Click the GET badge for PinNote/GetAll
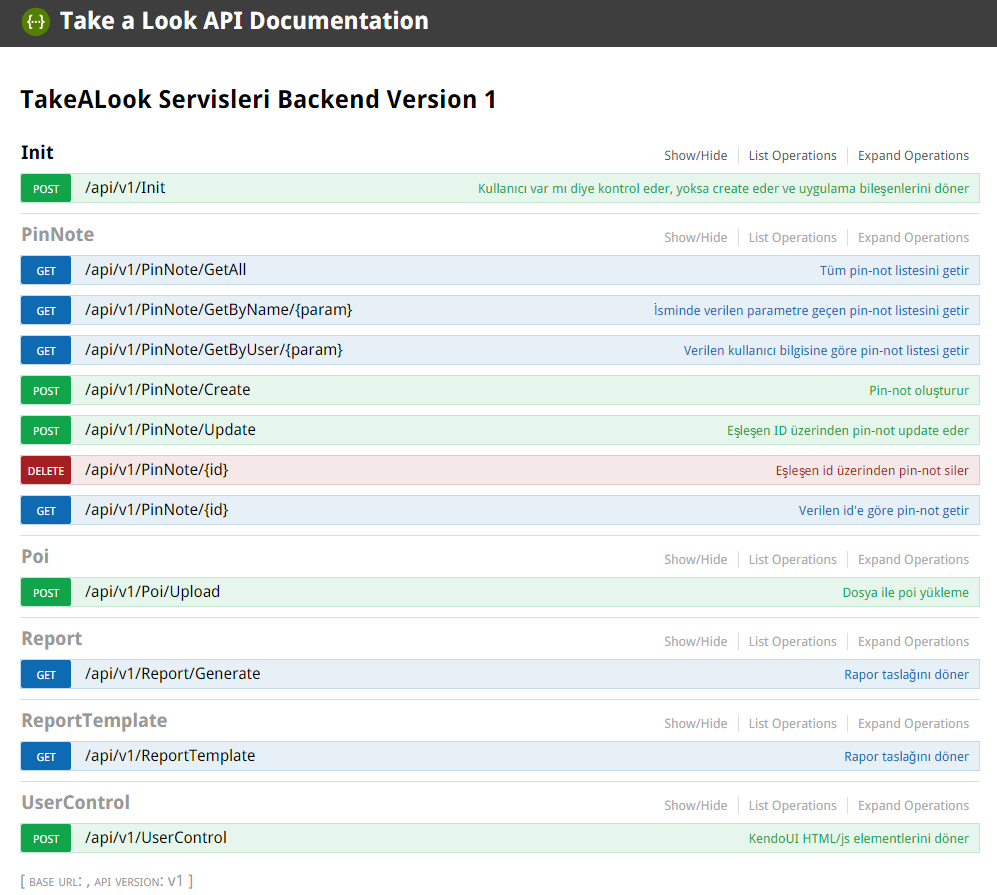The height and width of the screenshot is (895, 997). point(46,271)
